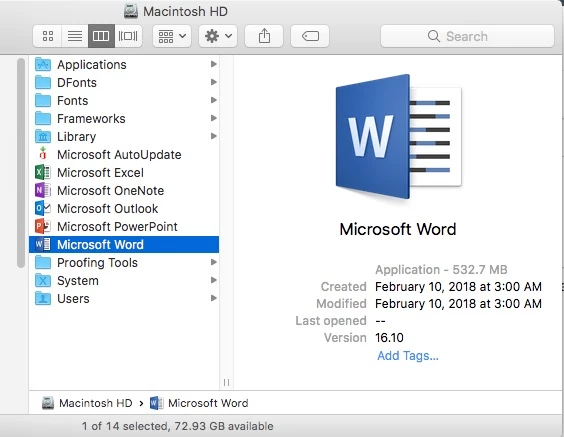This screenshot has width=564, height=437.
Task: Click Macintosh HD in the path bar
Action: (x=96, y=403)
